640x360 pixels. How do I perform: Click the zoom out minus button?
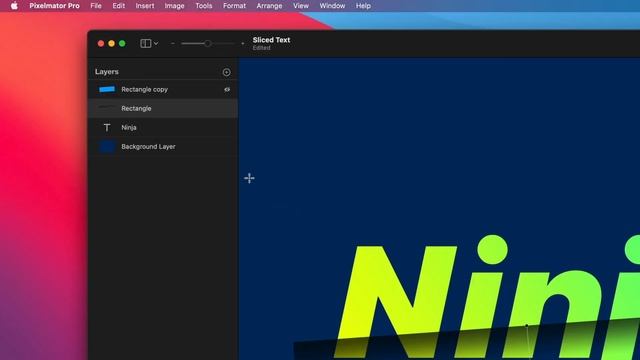[x=173, y=43]
